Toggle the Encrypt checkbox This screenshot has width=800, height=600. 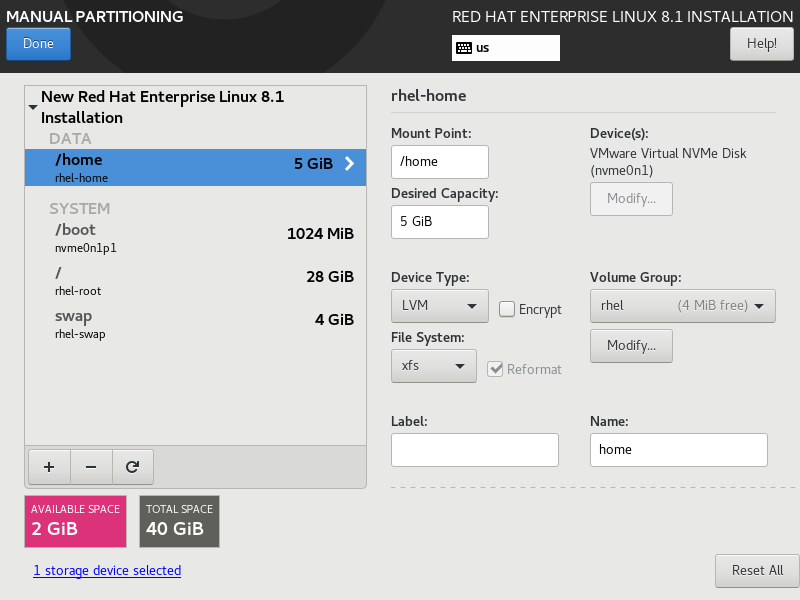coord(507,309)
